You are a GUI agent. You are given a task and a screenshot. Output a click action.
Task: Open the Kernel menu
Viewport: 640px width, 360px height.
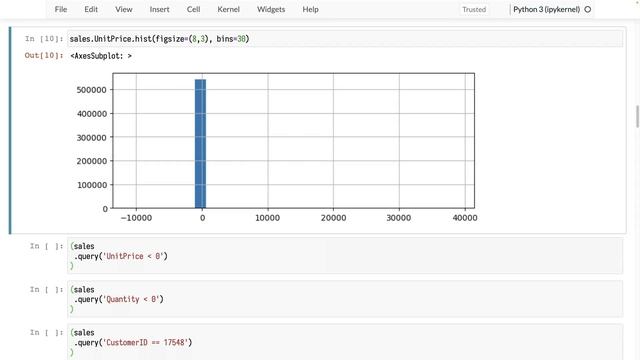228,9
